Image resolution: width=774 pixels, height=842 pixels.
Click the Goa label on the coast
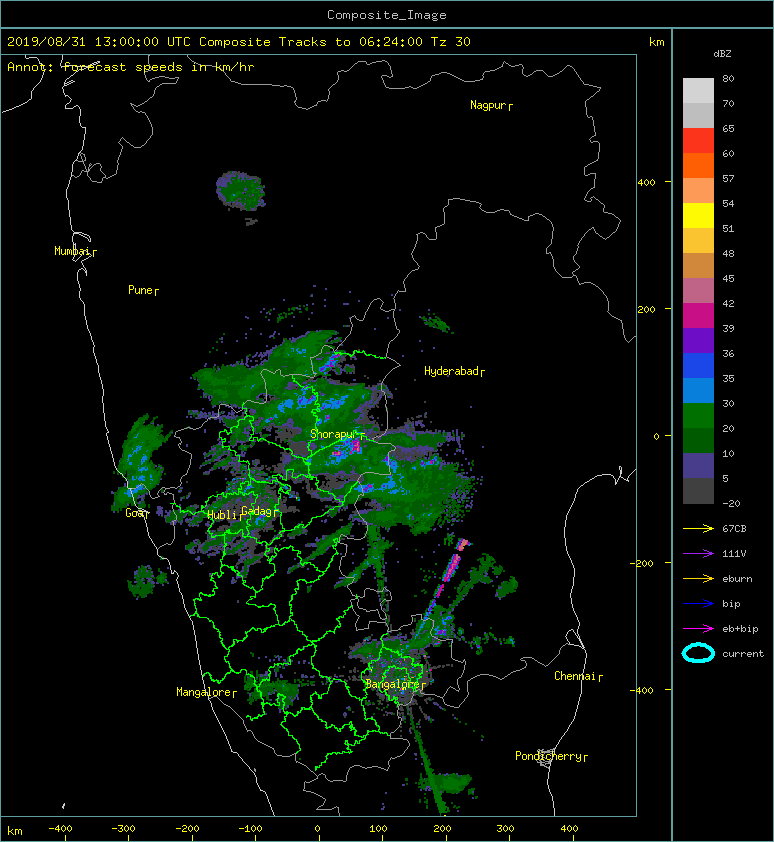coord(134,513)
